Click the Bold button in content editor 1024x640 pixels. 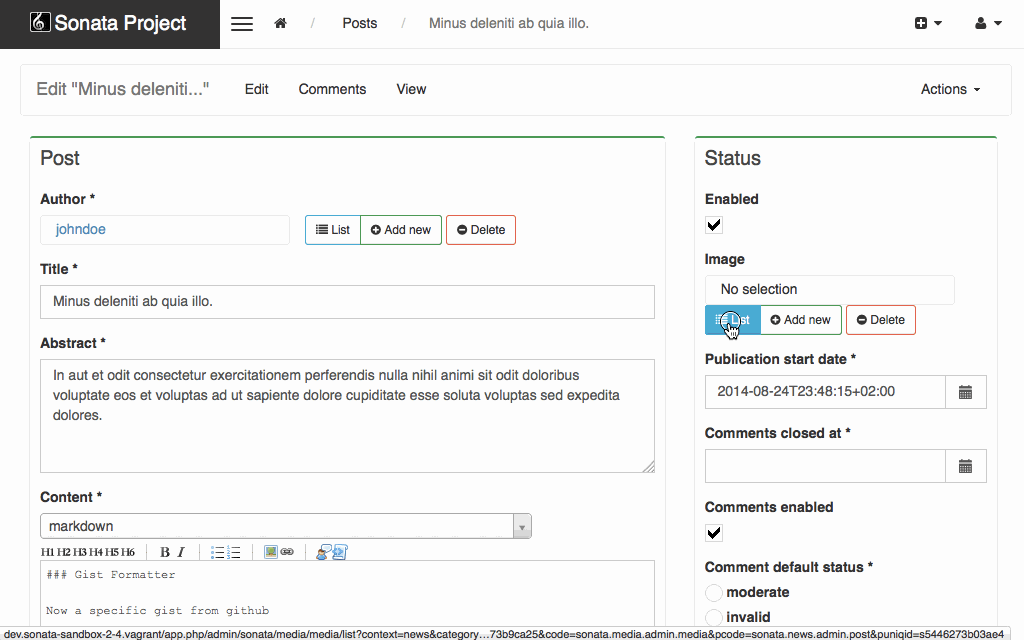pos(165,552)
